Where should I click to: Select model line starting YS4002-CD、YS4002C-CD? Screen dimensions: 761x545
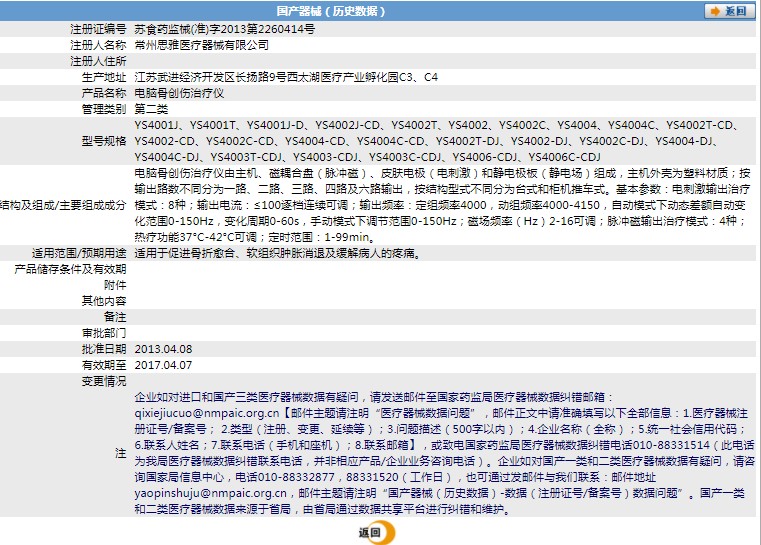pyautogui.click(x=426, y=141)
